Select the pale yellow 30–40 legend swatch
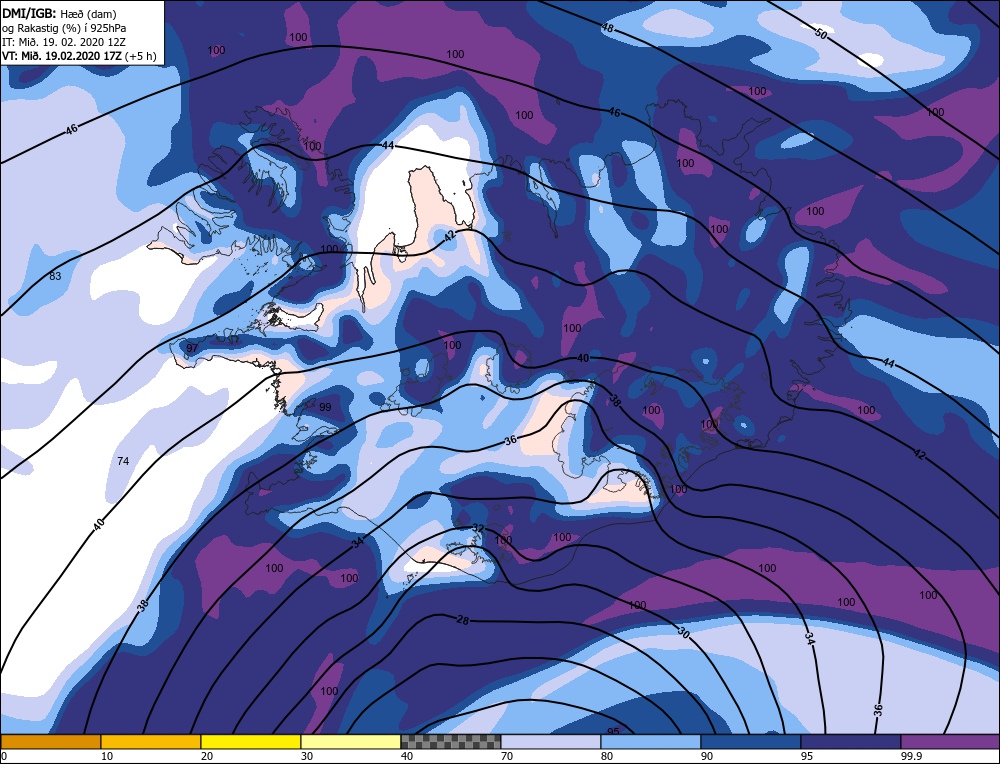The image size is (1000, 764). (x=351, y=741)
